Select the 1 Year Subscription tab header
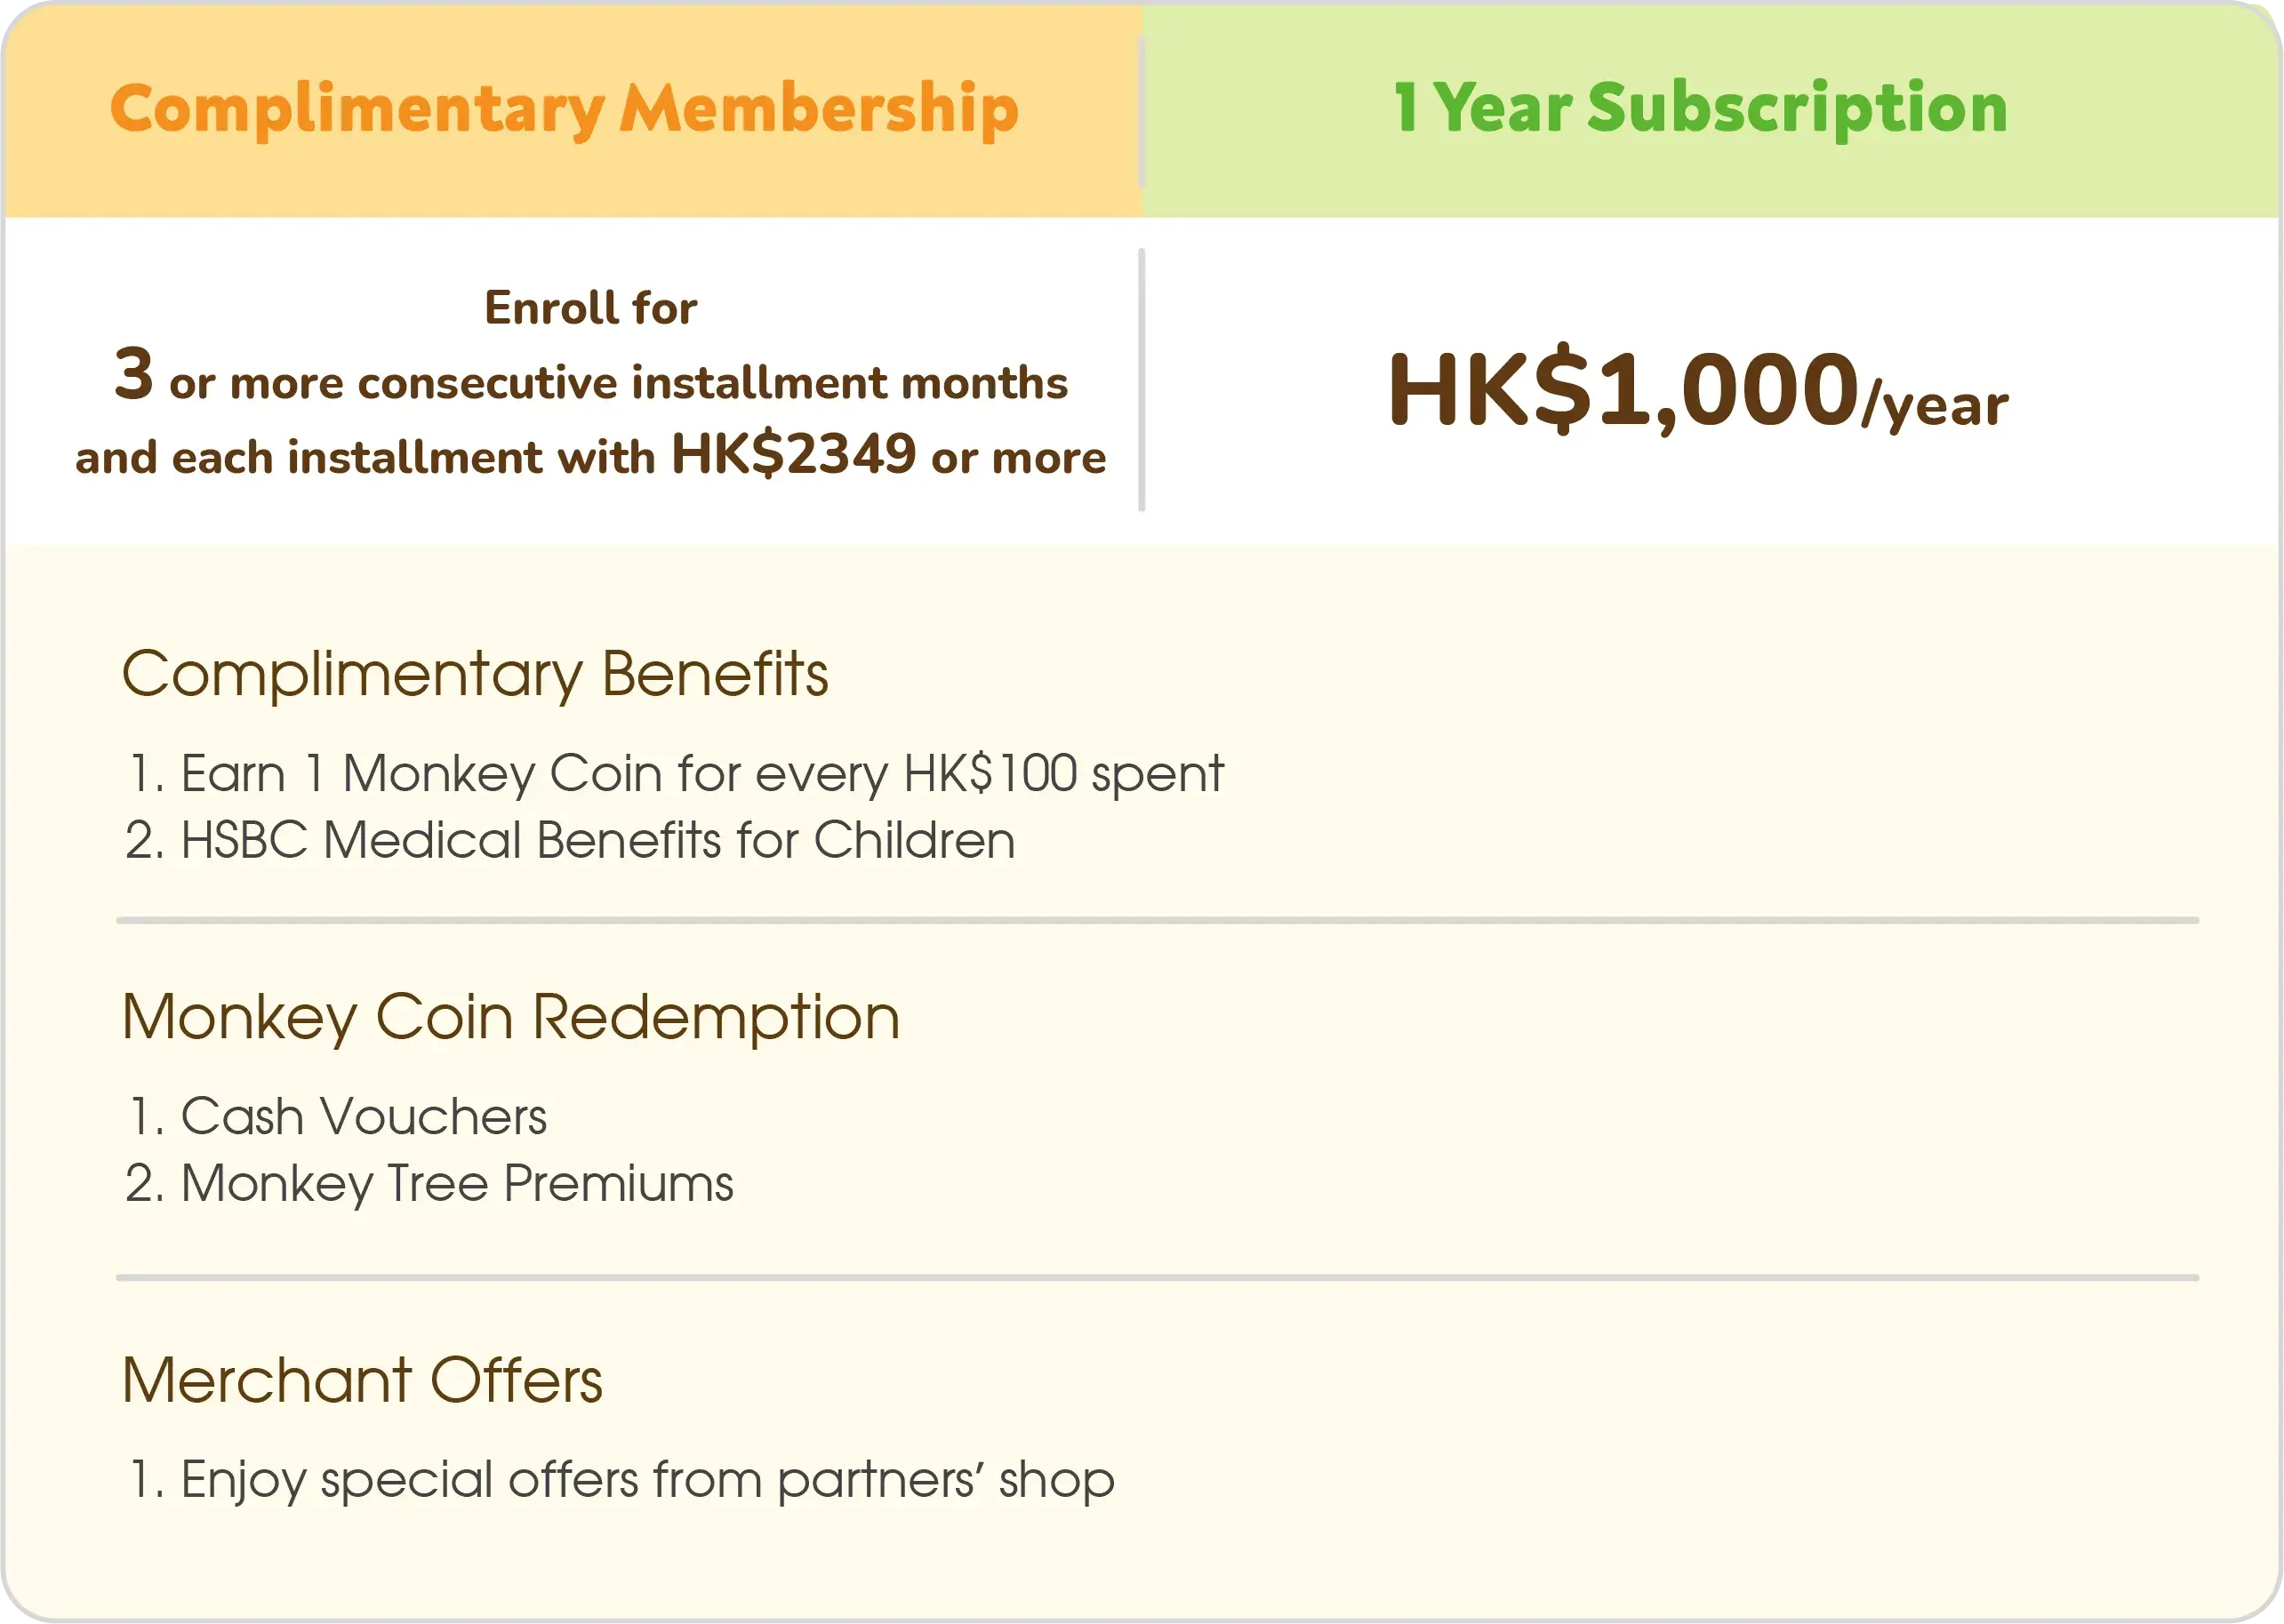The width and height of the screenshot is (2284, 1624). (x=1710, y=110)
